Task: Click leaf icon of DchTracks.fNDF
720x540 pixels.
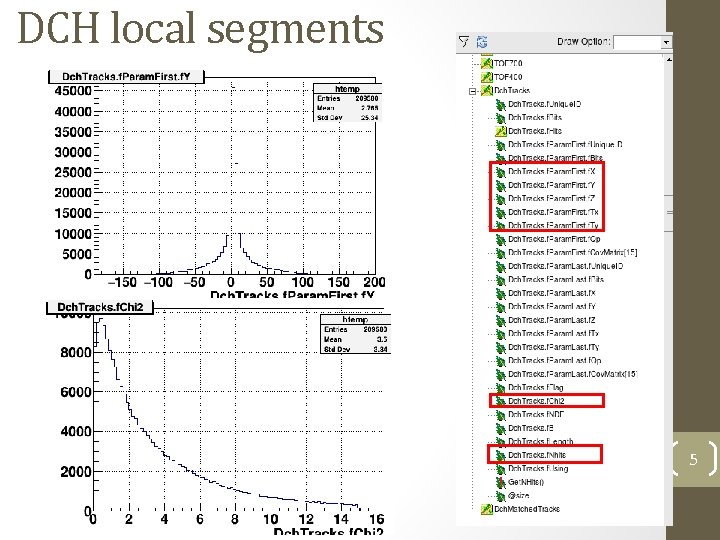Action: (501, 415)
